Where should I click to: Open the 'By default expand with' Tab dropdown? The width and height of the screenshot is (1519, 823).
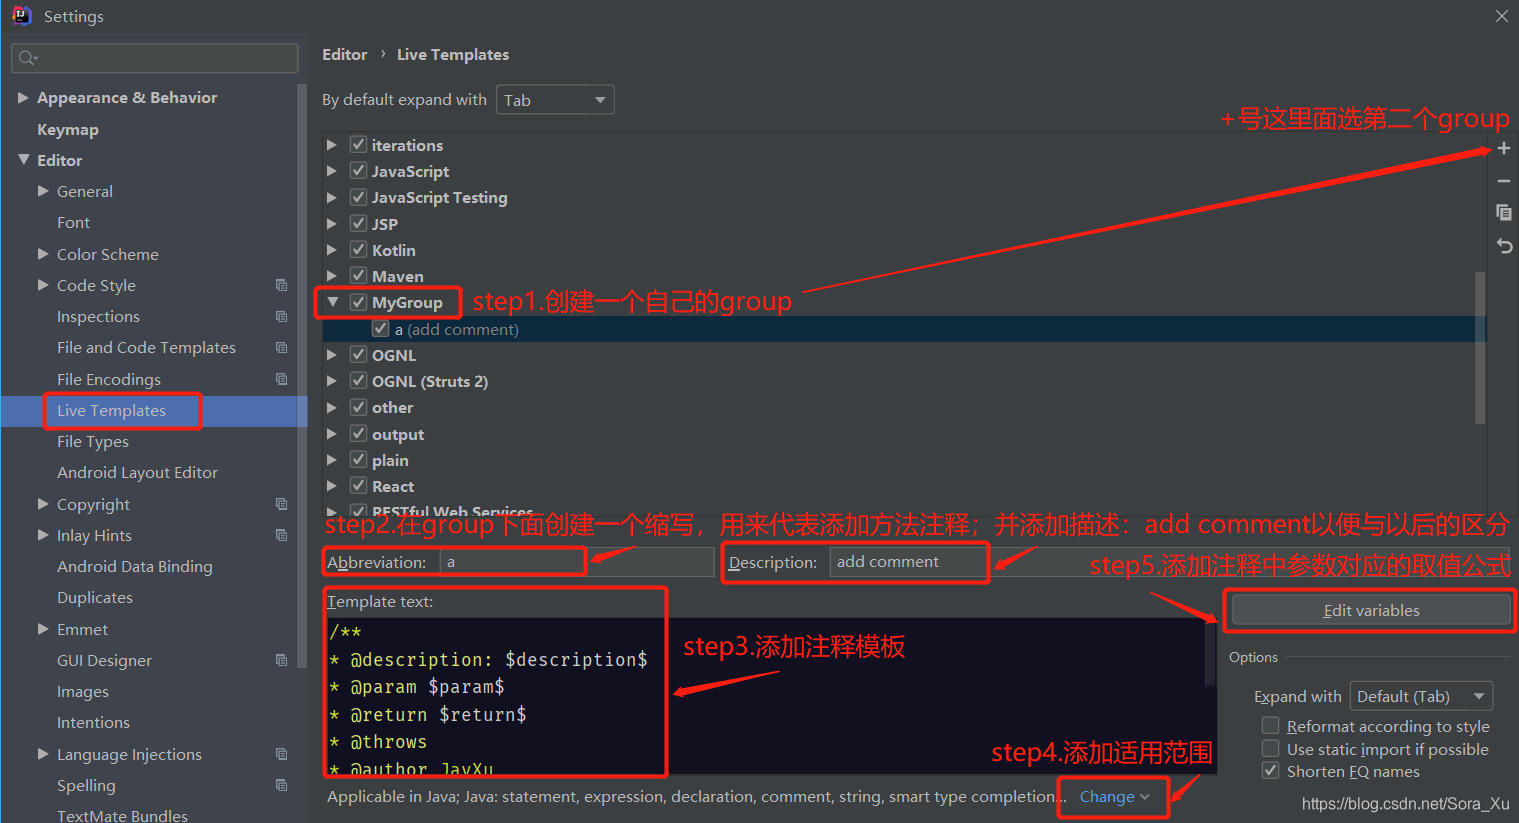[555, 100]
